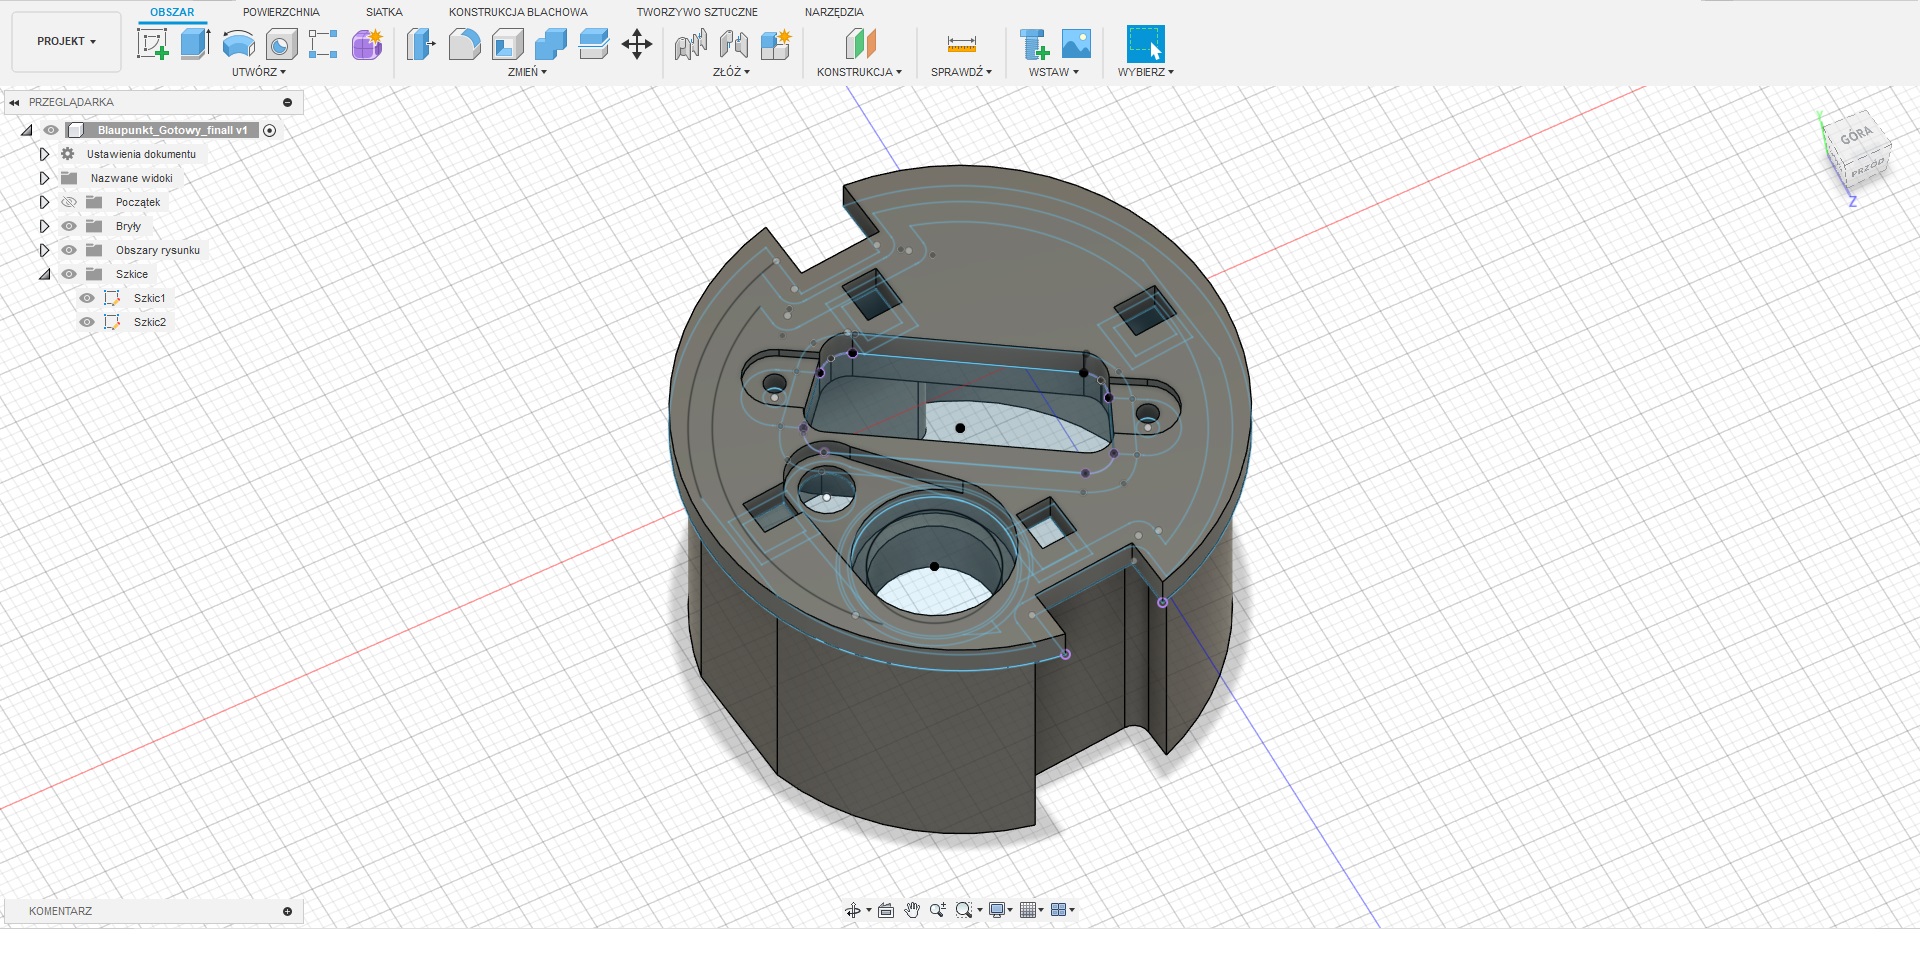Switch to the POWIERZCHNIA tab

[281, 12]
